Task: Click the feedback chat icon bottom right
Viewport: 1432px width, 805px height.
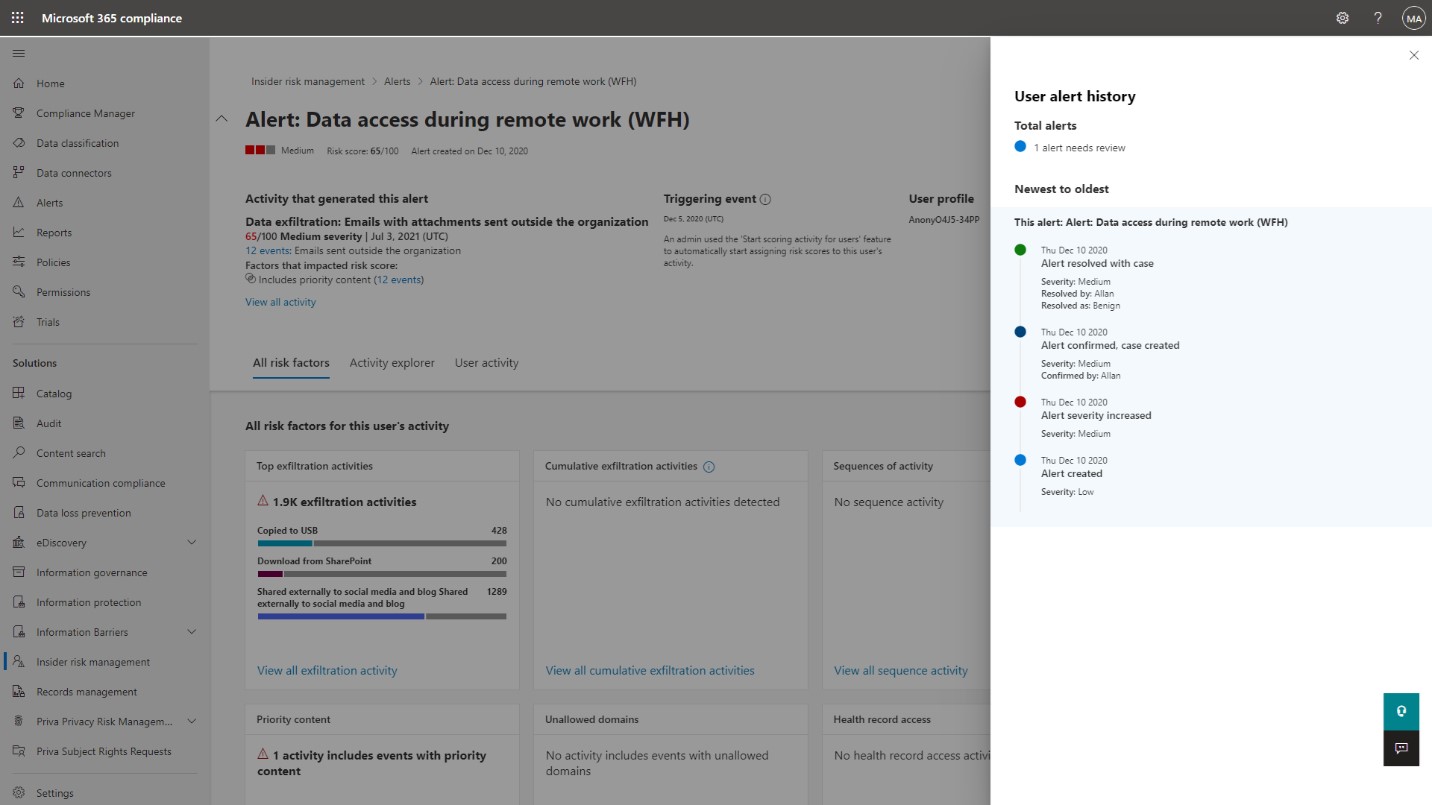Action: coord(1401,747)
